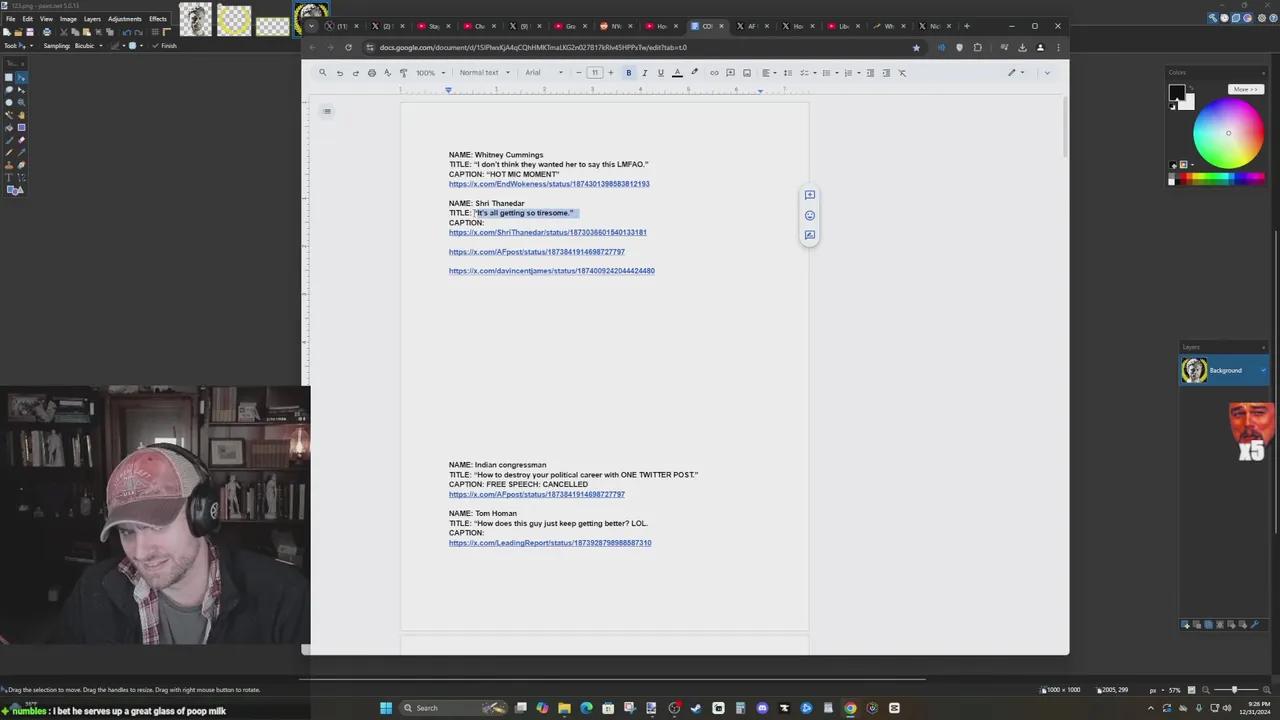Show document outline in Docs
1280x720 pixels.
click(327, 111)
